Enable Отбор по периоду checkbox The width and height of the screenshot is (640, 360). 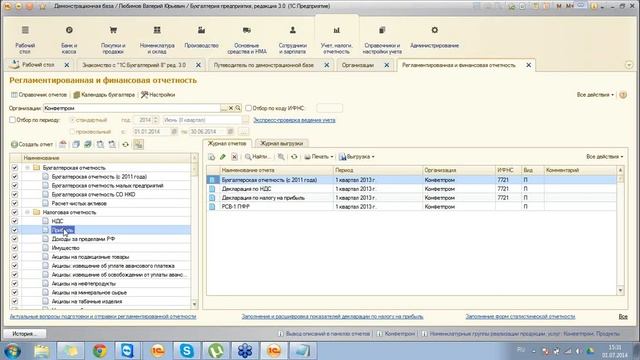point(12,120)
